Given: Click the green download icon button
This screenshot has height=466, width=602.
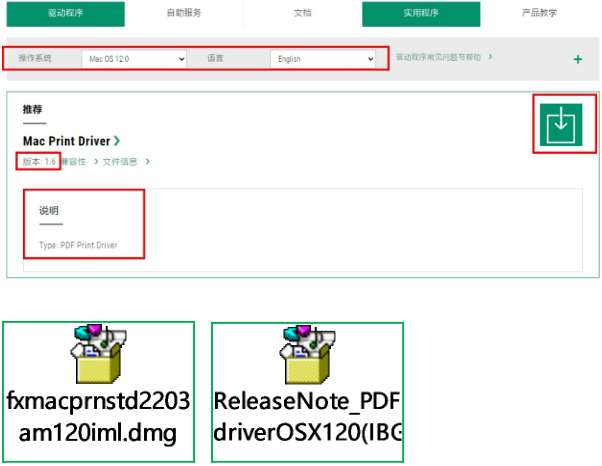Looking at the screenshot, I should 561,125.
